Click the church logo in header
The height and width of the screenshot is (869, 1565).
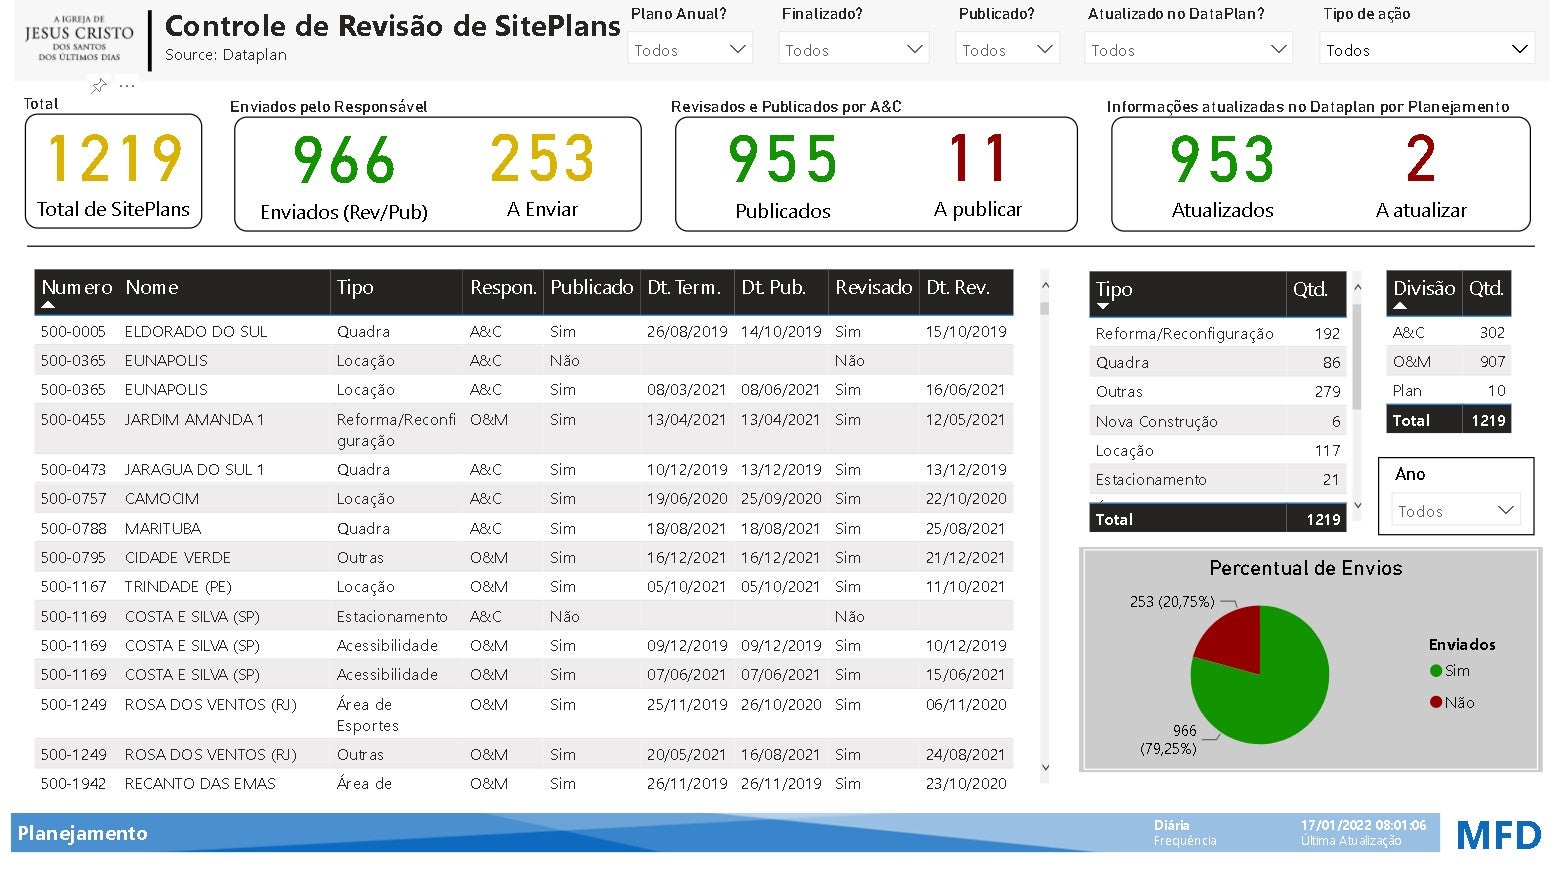click(79, 40)
